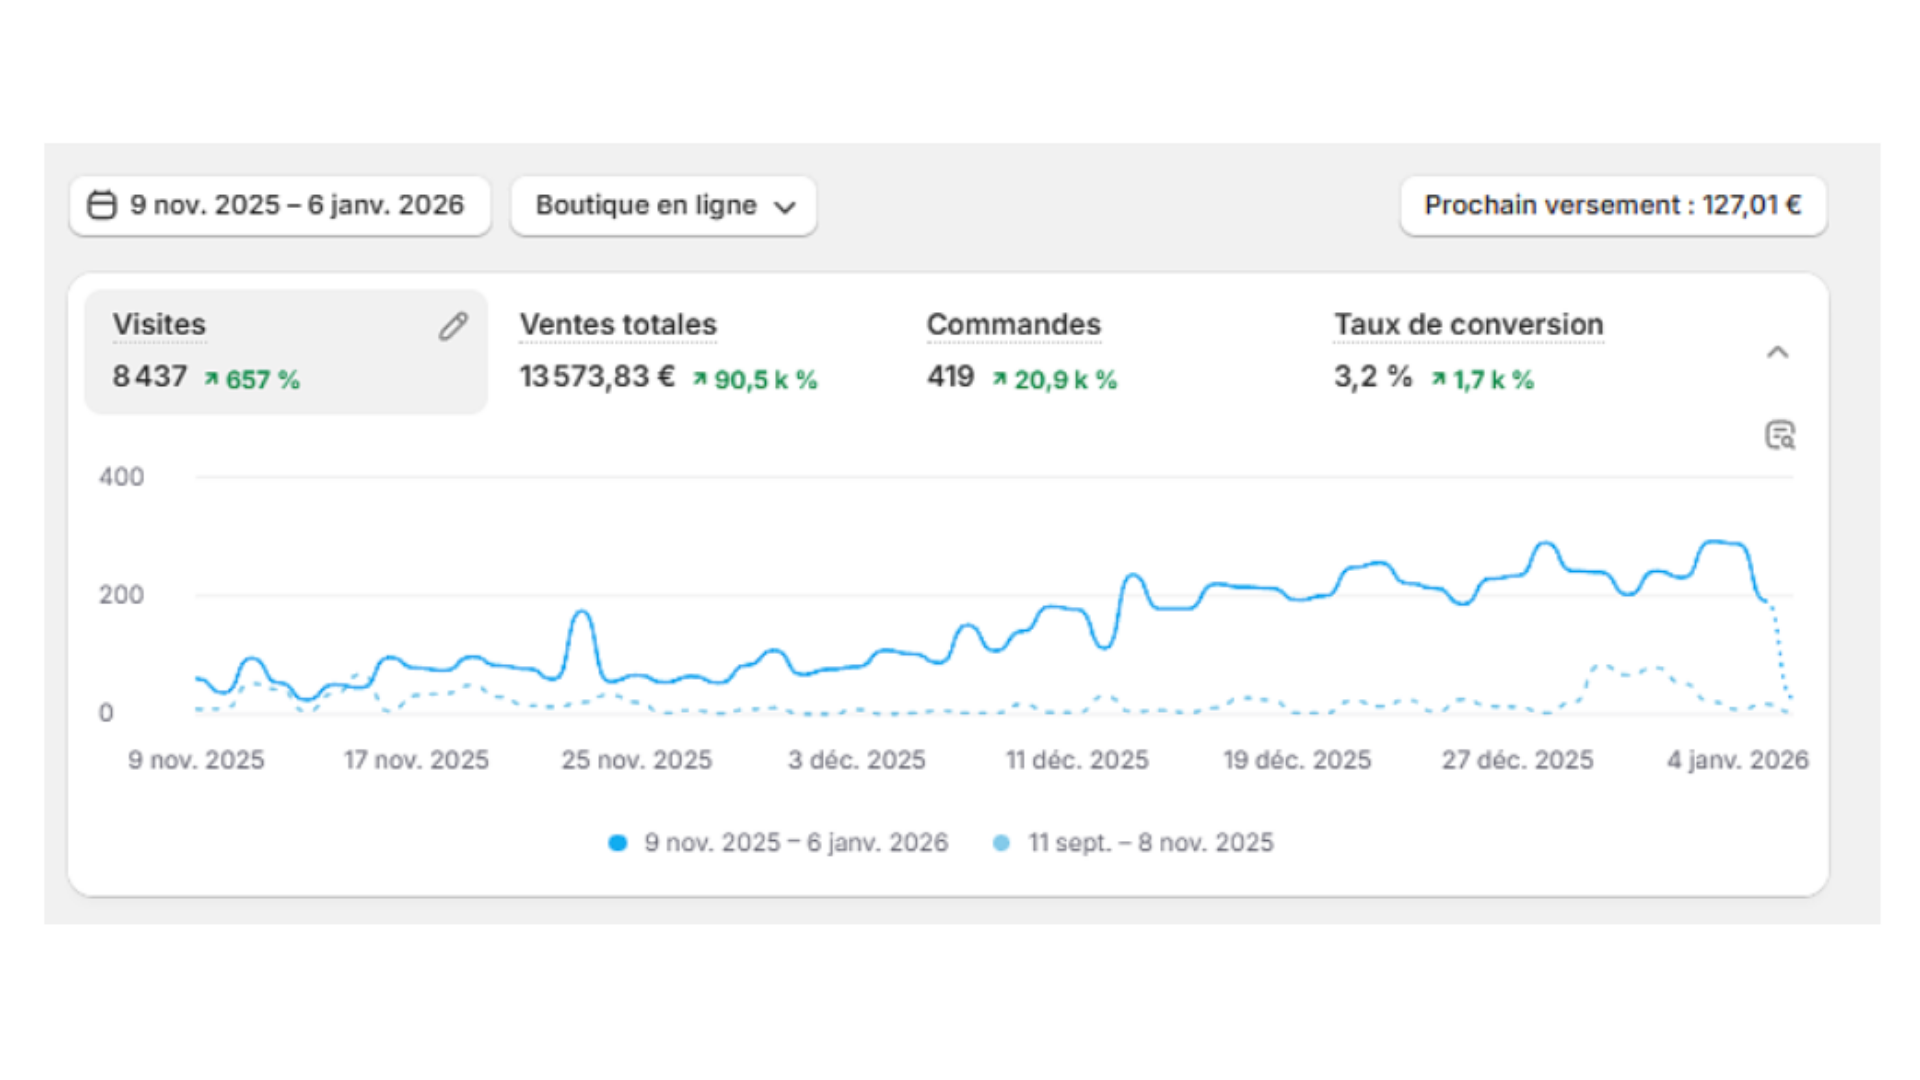Click the dark blue legend dot
Screen dimensions: 1920x1080
point(618,843)
